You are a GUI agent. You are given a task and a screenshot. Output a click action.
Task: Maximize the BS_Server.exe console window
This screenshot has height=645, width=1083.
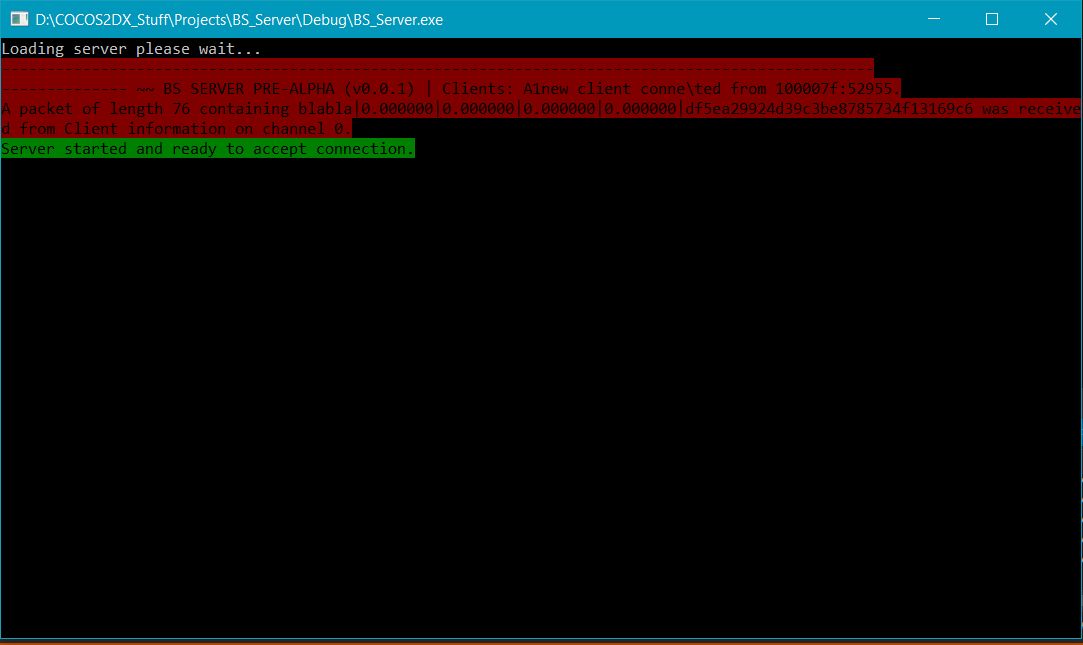992,19
